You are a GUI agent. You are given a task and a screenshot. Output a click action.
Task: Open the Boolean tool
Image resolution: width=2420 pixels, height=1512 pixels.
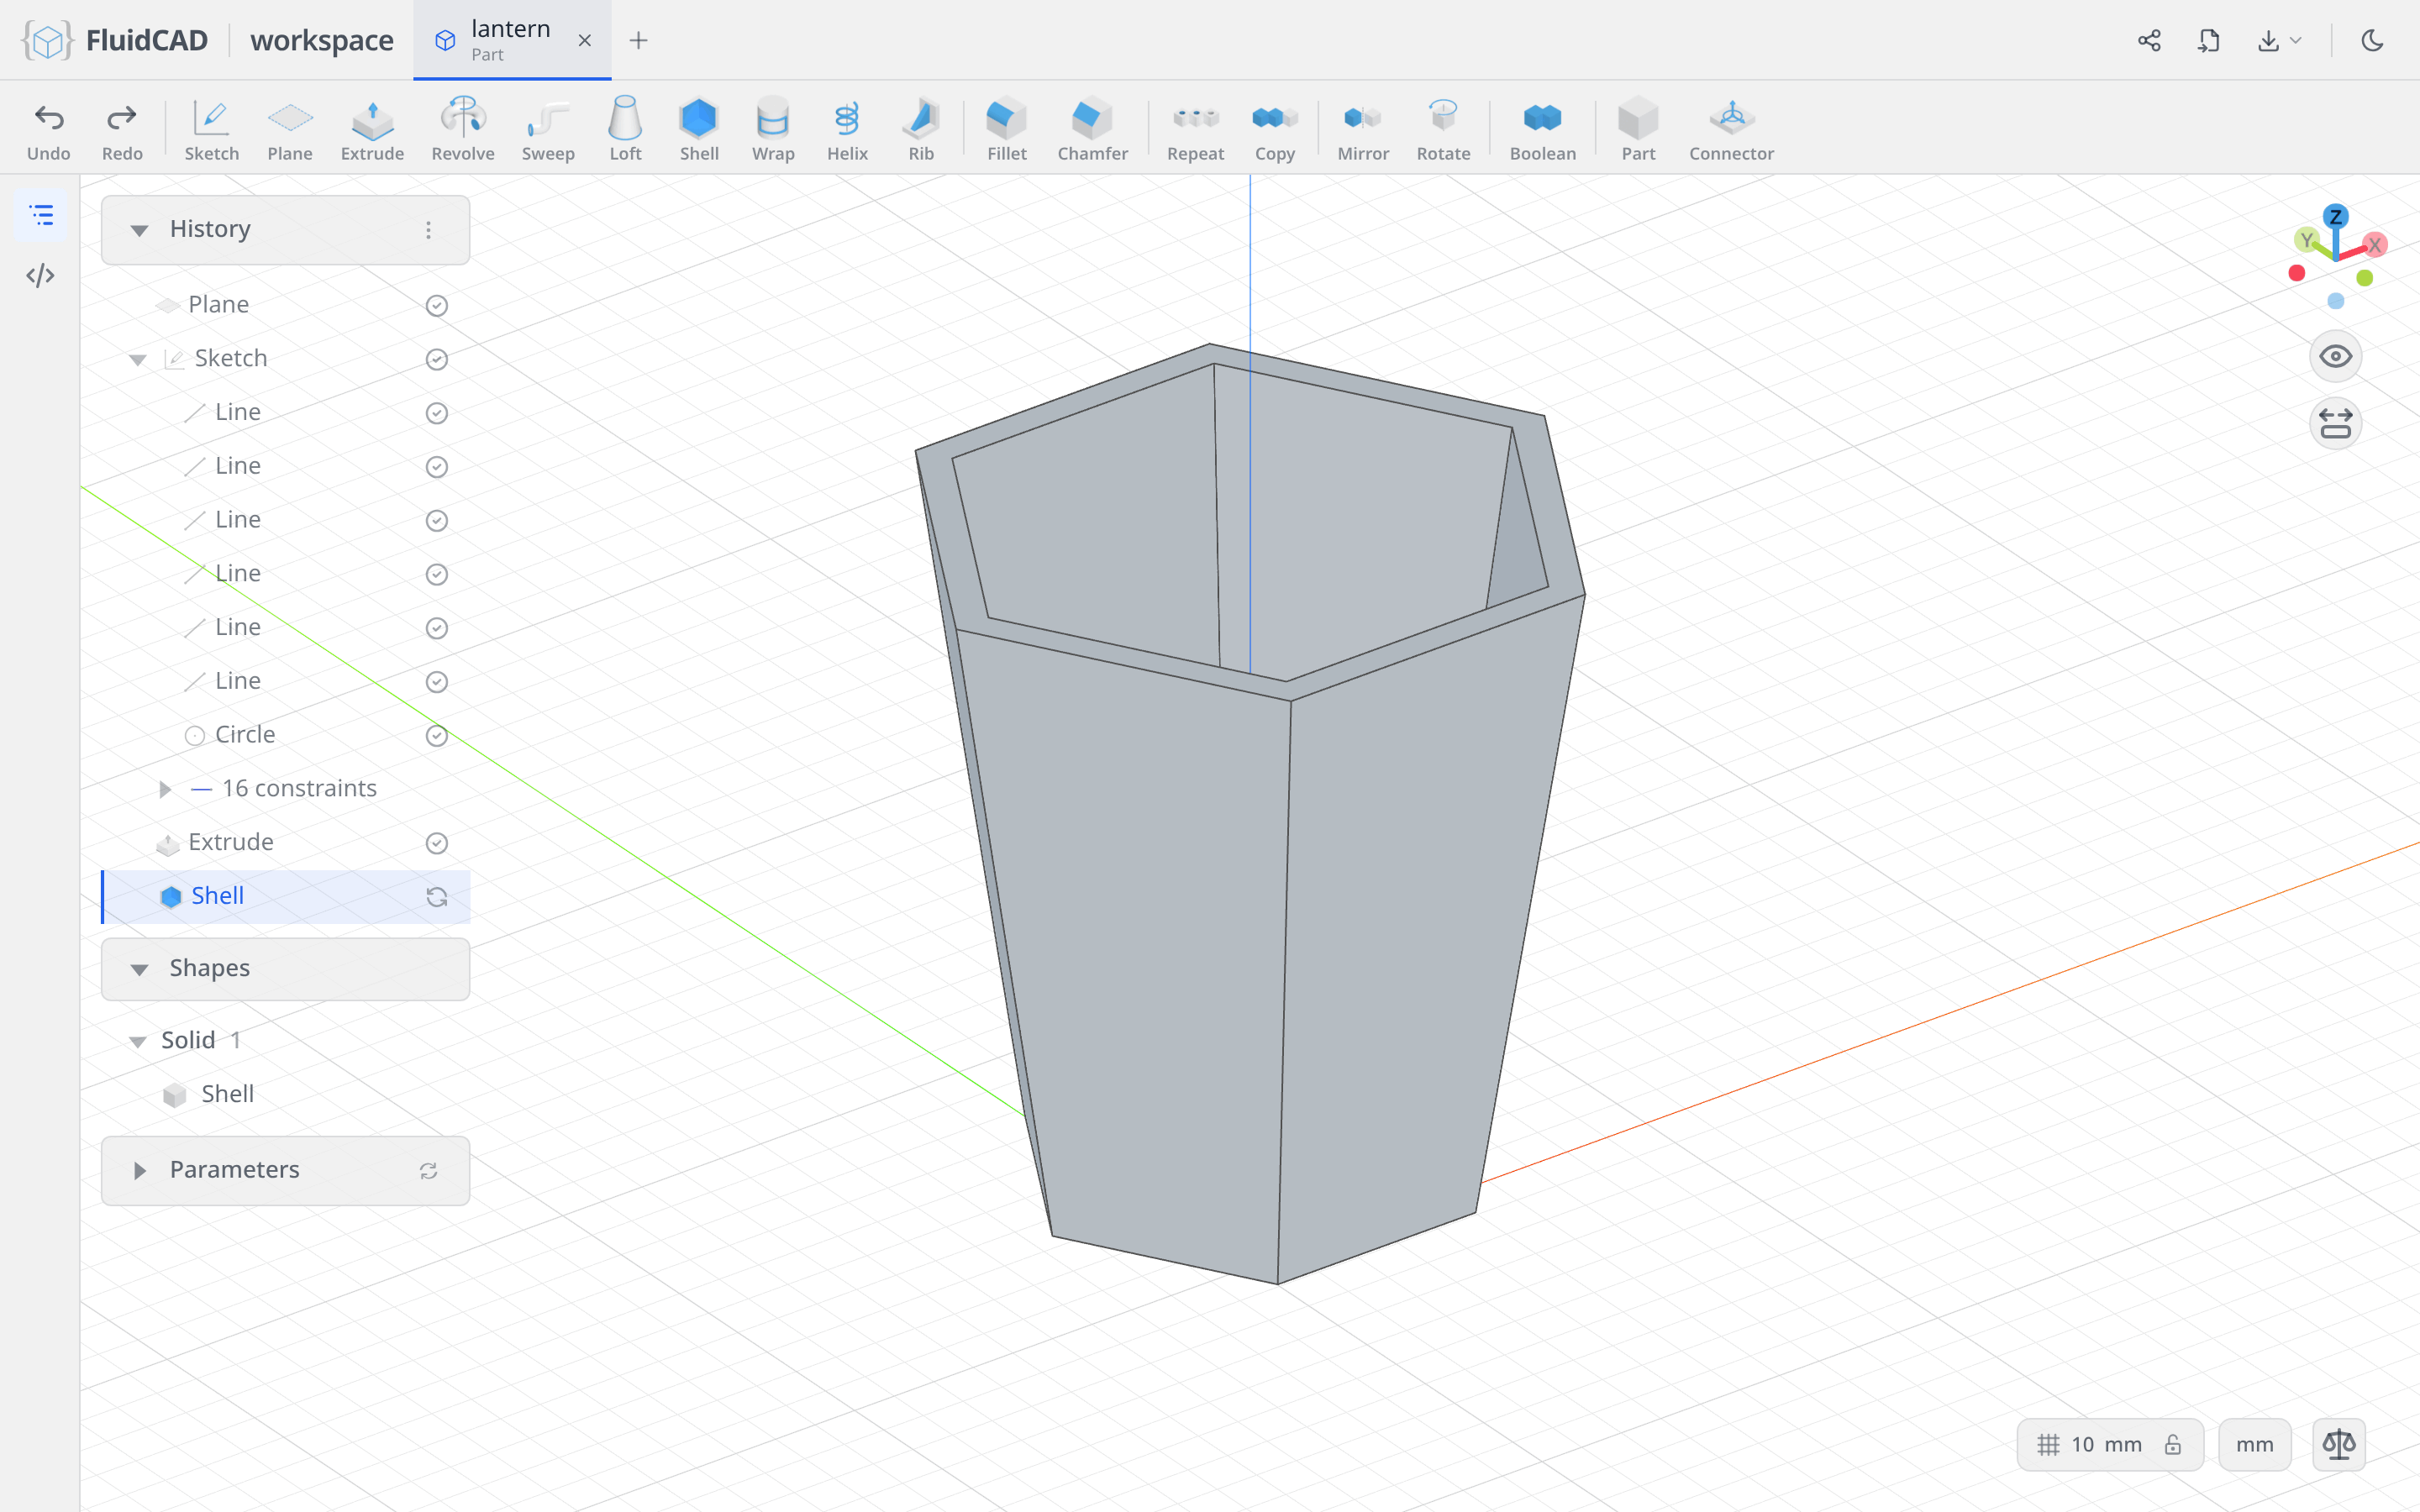point(1542,129)
